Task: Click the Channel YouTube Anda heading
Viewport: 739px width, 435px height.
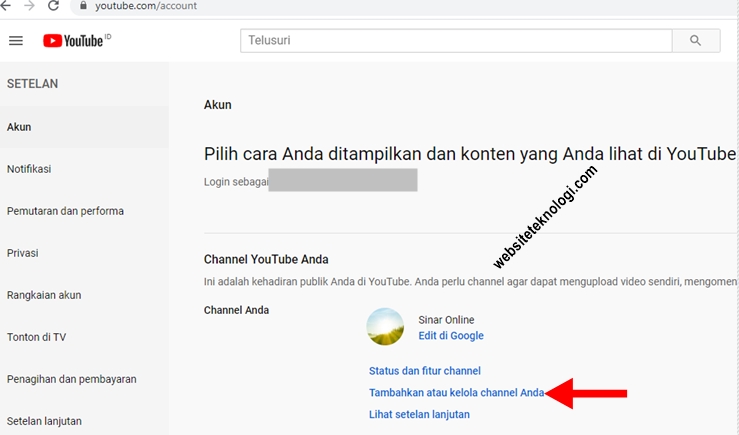Action: [266, 259]
